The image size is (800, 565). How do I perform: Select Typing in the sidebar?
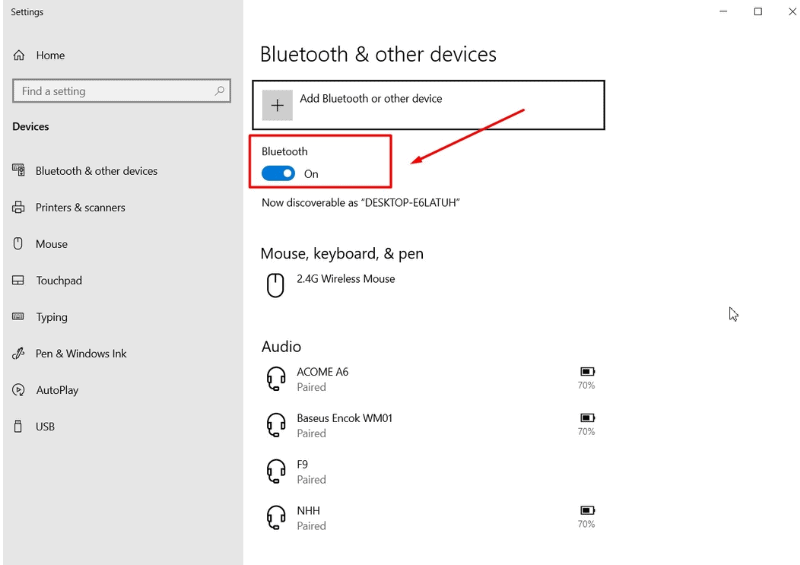click(x=51, y=317)
